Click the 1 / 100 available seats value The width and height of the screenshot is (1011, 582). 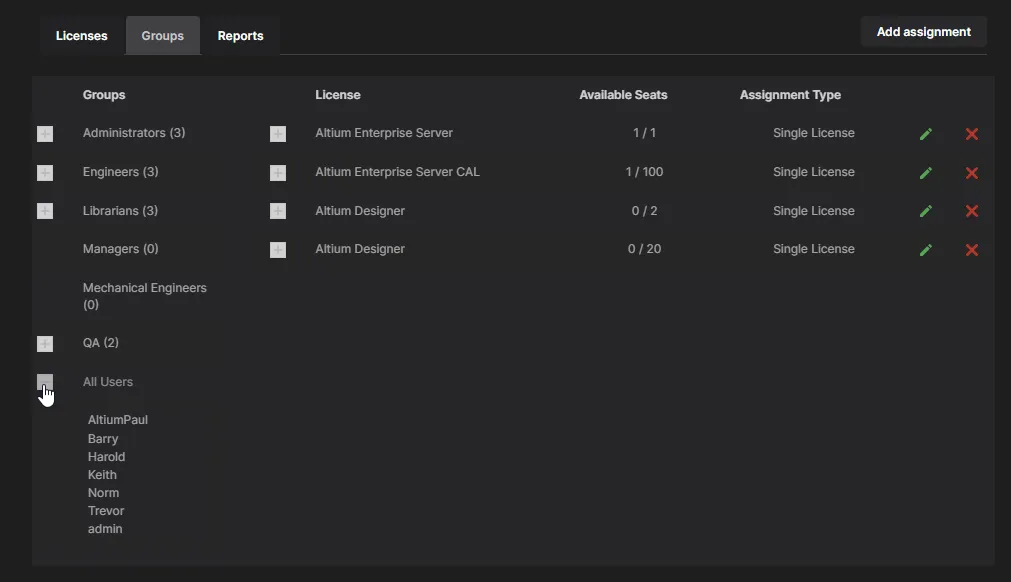(x=644, y=172)
